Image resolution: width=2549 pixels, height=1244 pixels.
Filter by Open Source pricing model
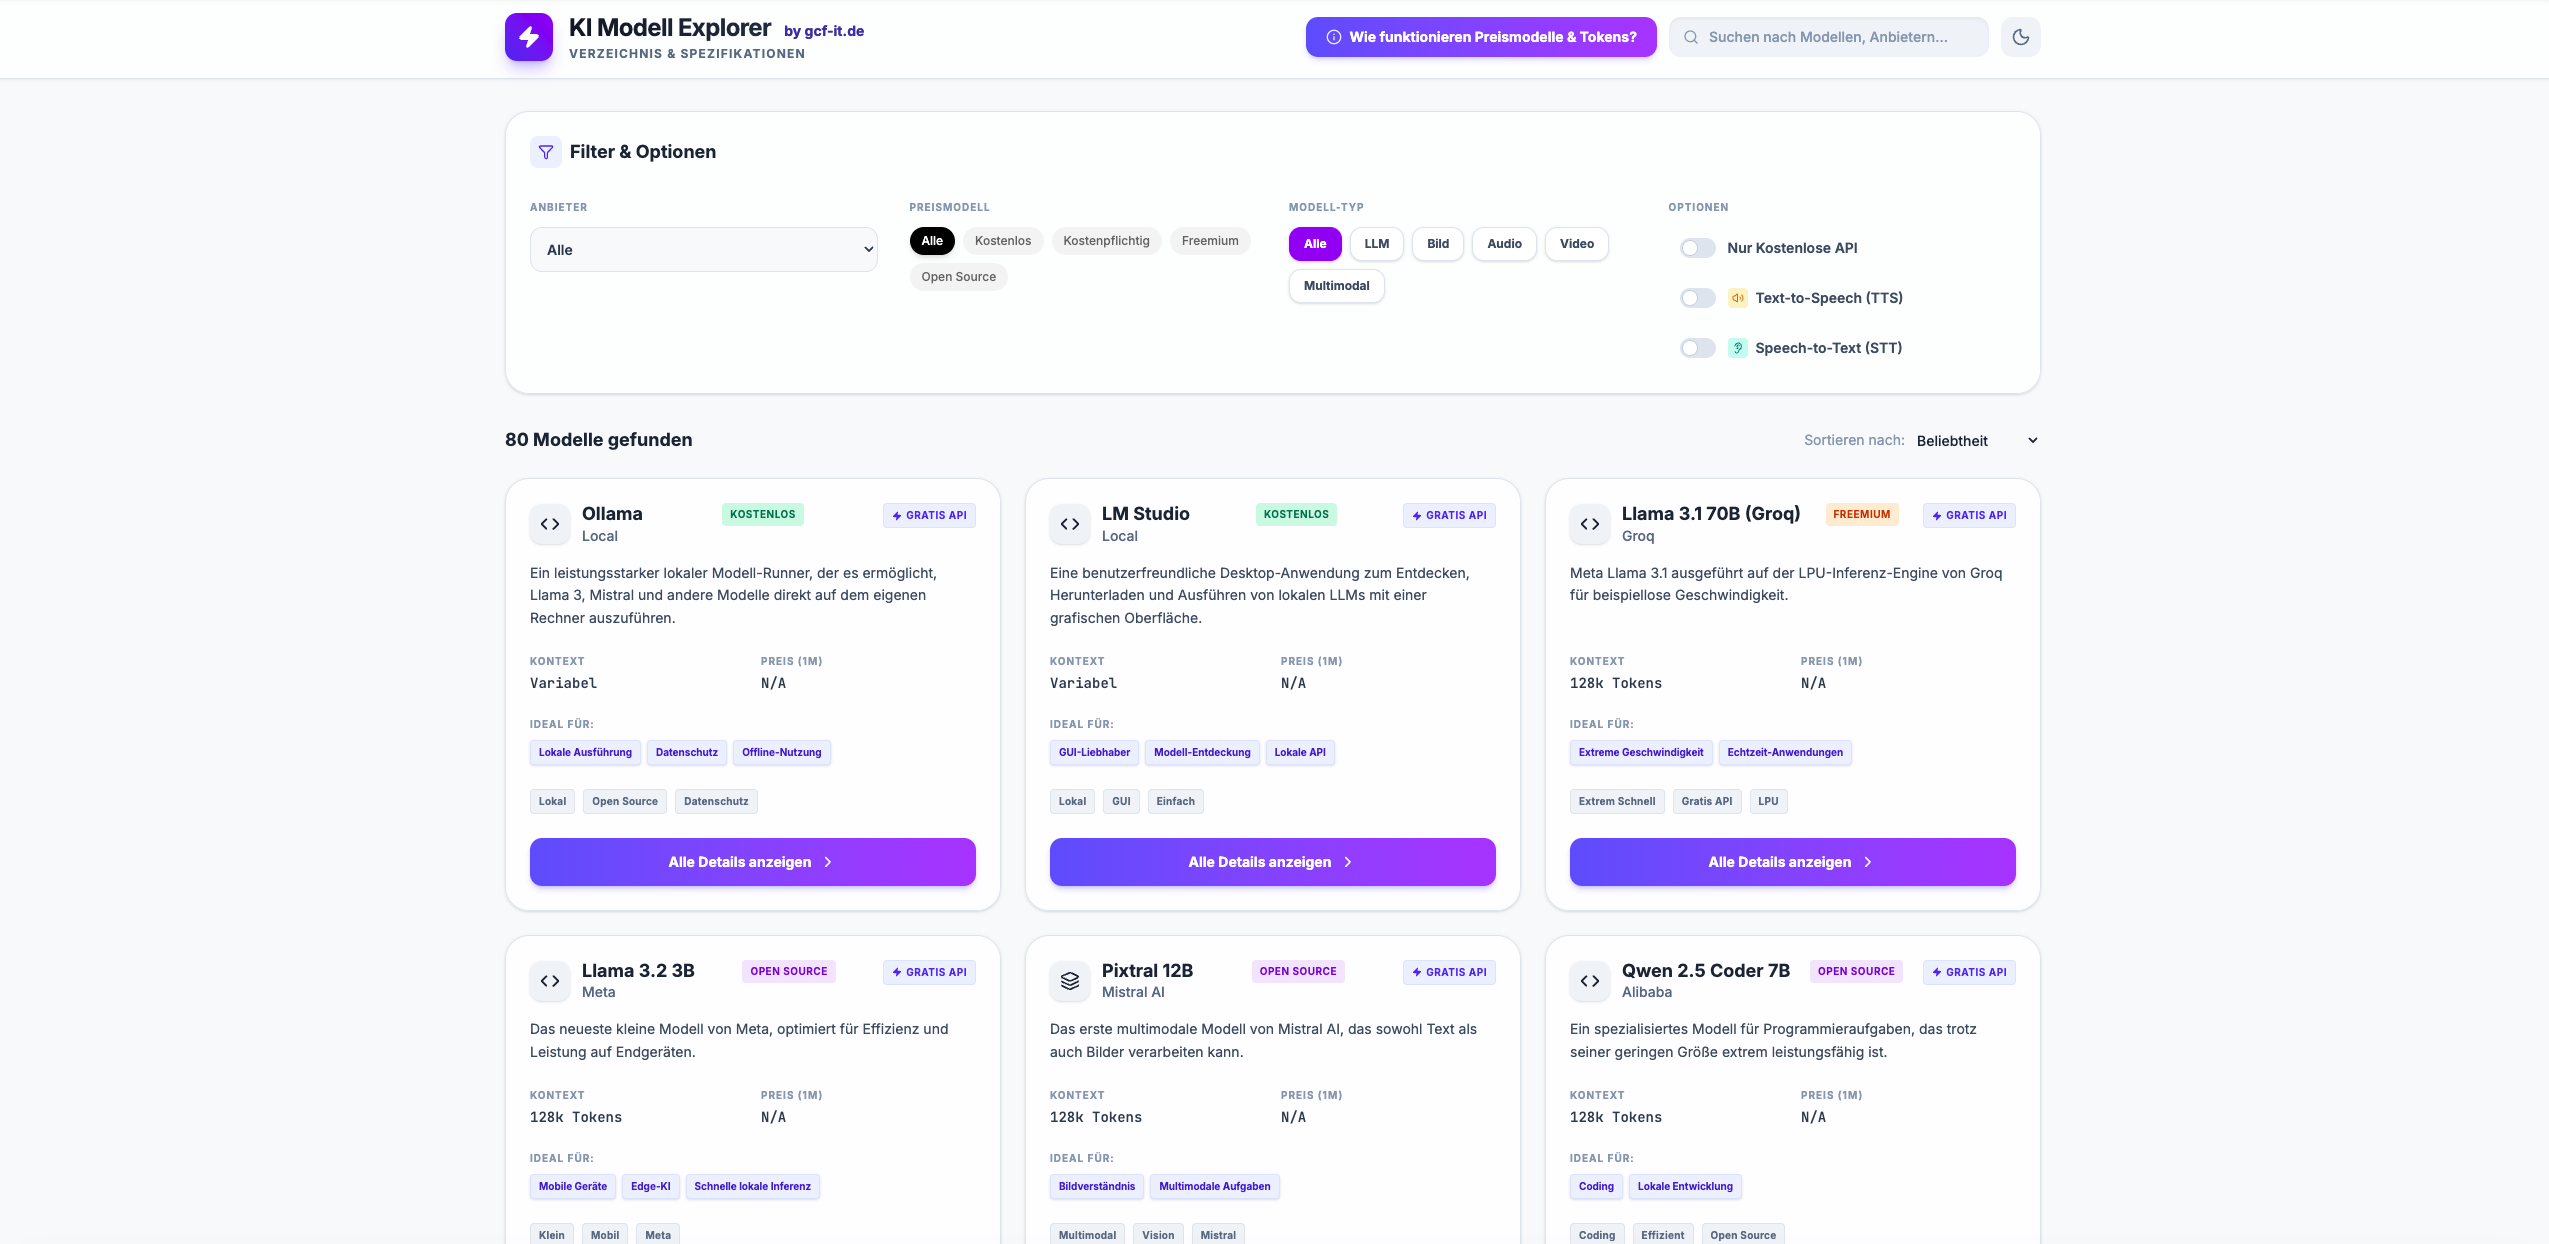click(958, 277)
